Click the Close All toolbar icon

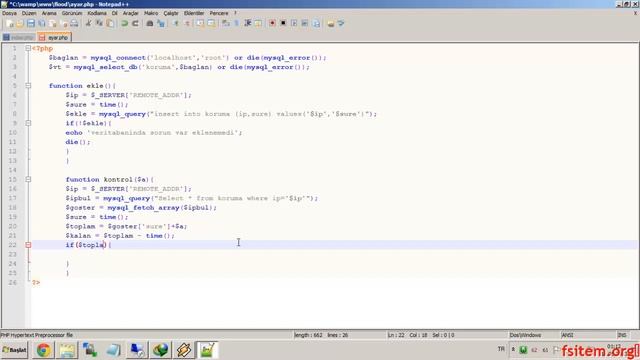(64, 24)
